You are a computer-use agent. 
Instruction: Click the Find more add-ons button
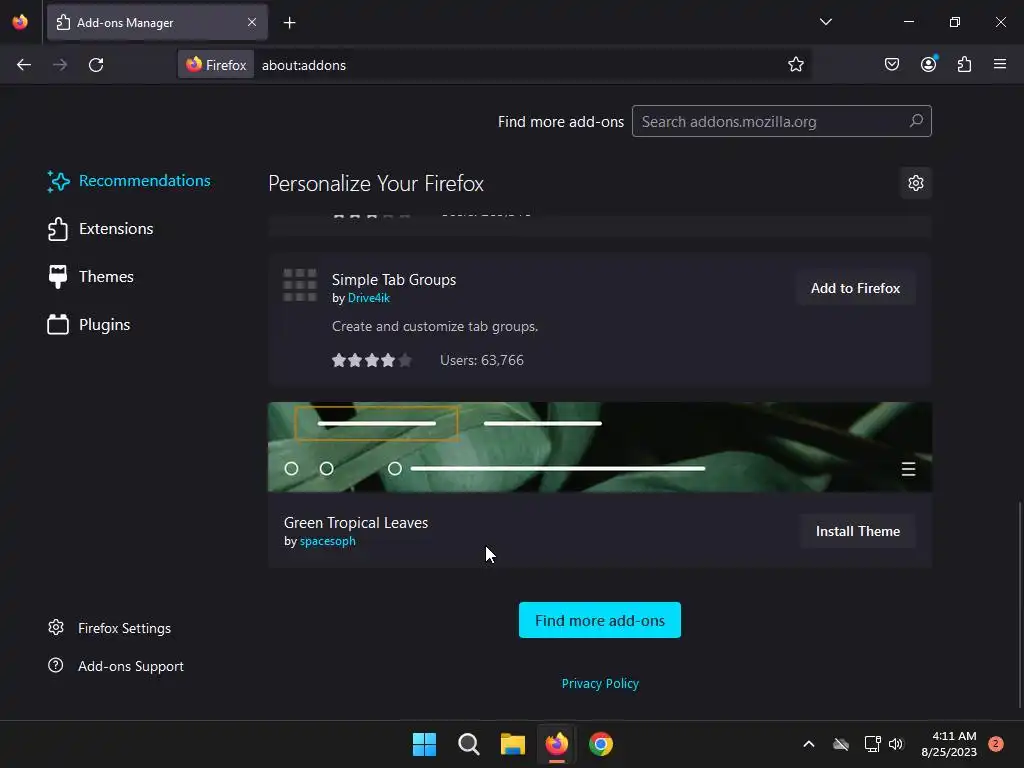[x=600, y=620]
